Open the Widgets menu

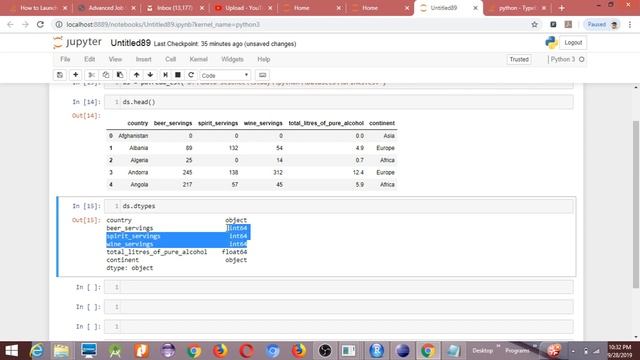point(232,59)
